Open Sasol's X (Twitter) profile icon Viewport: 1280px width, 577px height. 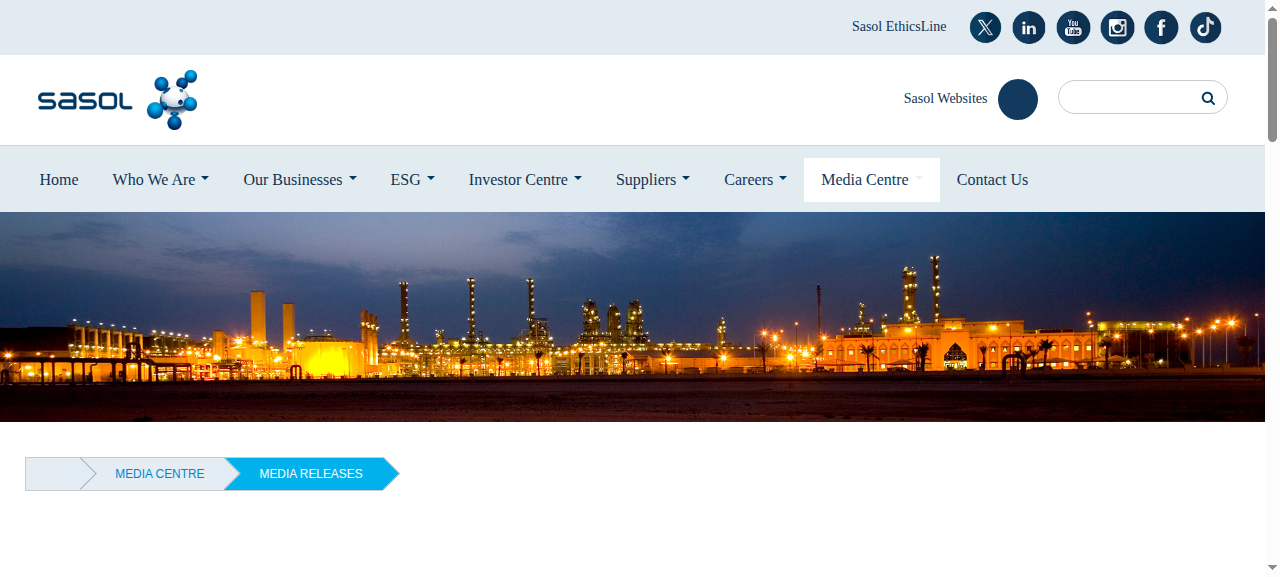[x=985, y=27]
